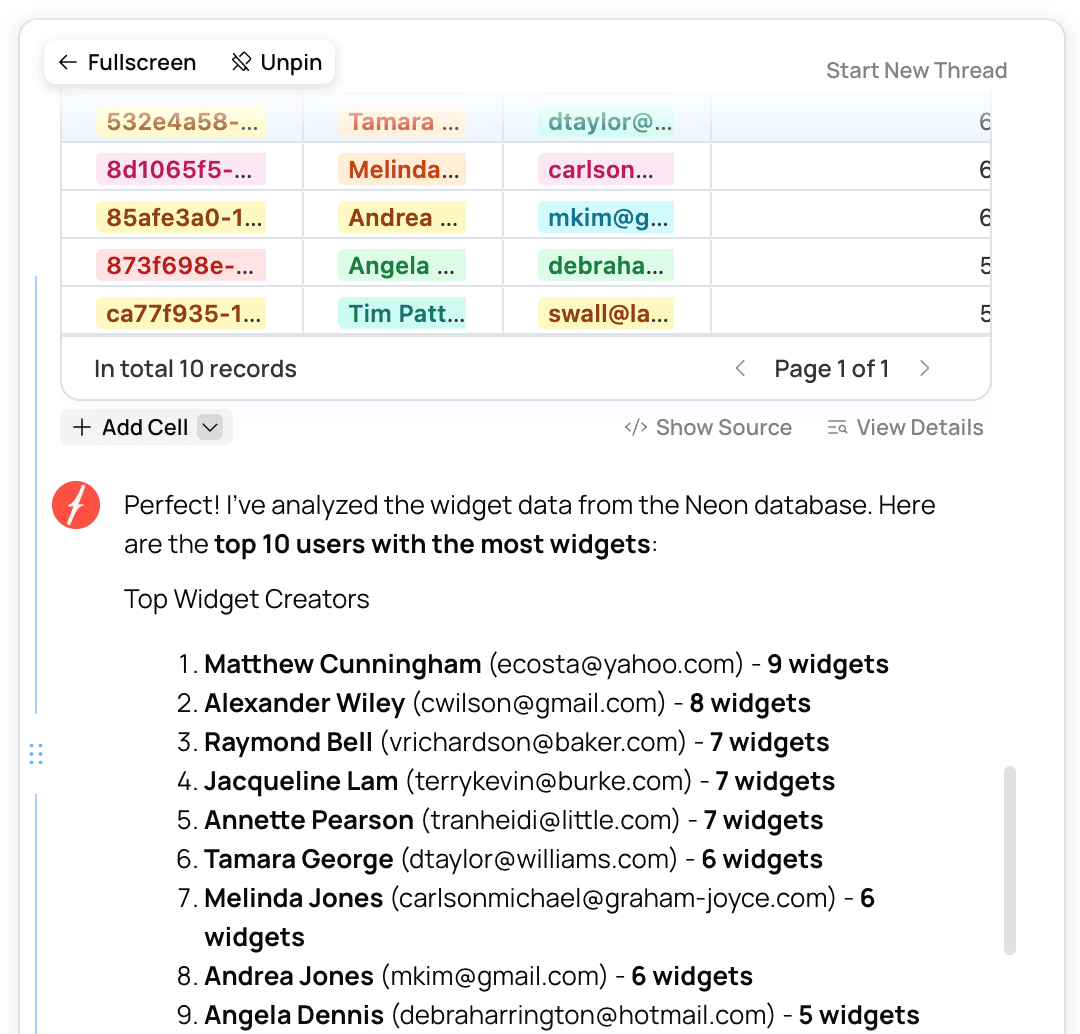The width and height of the screenshot is (1080, 1034).
Task: Click the Unpin pin icon
Action: [240, 63]
